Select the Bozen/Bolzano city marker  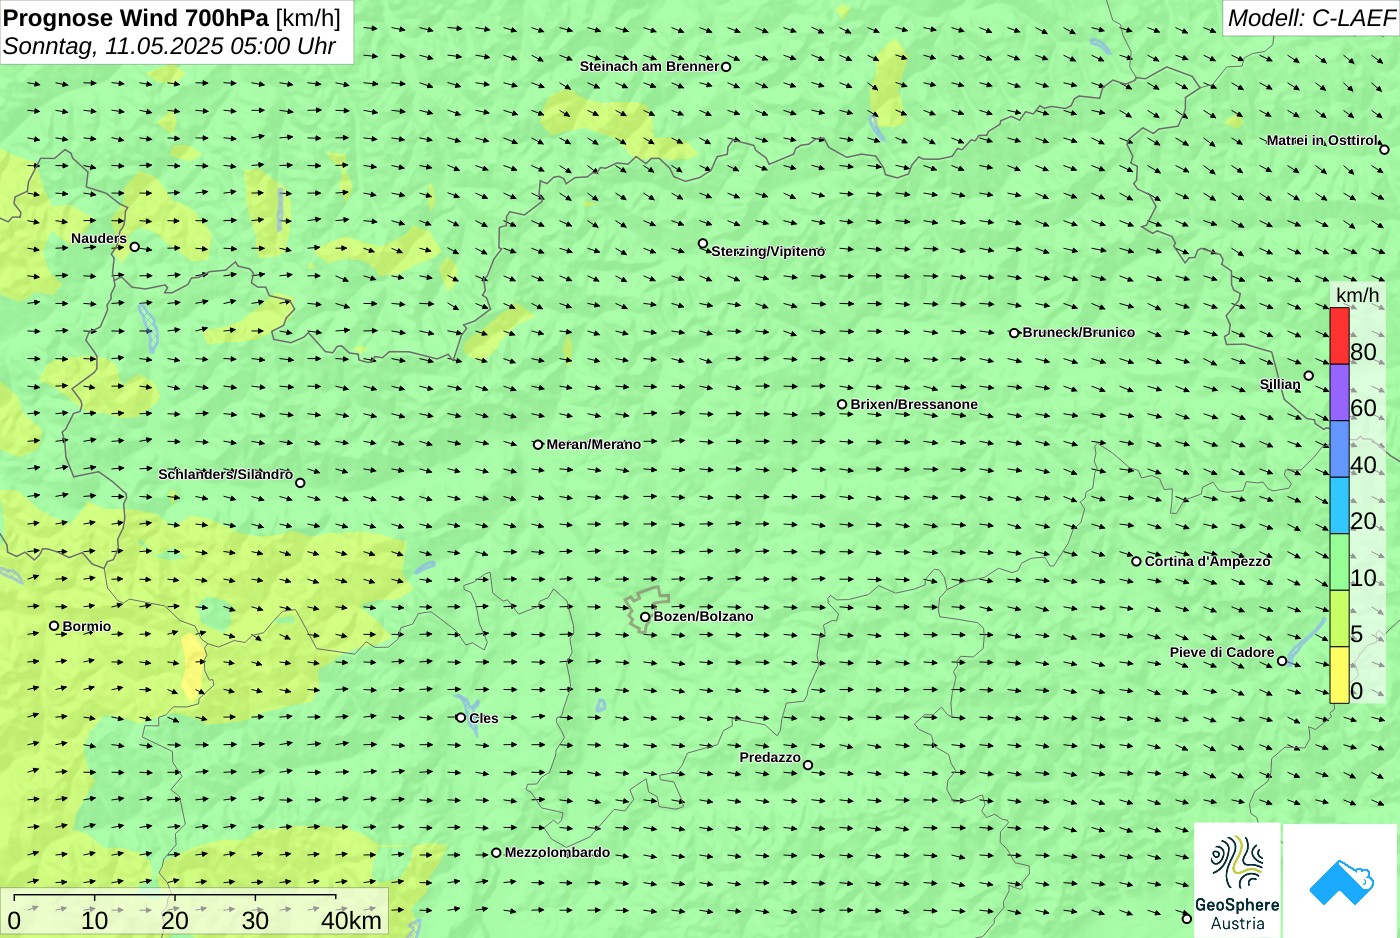click(x=645, y=617)
